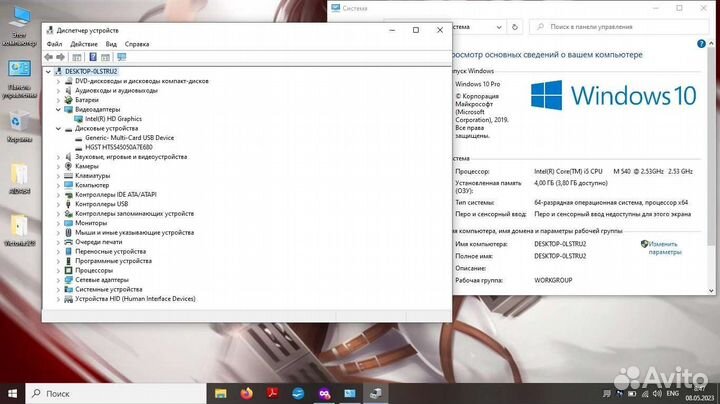Collapse the Дисковые устройства node
Viewport: 720px width, 404px height.
click(x=58, y=129)
